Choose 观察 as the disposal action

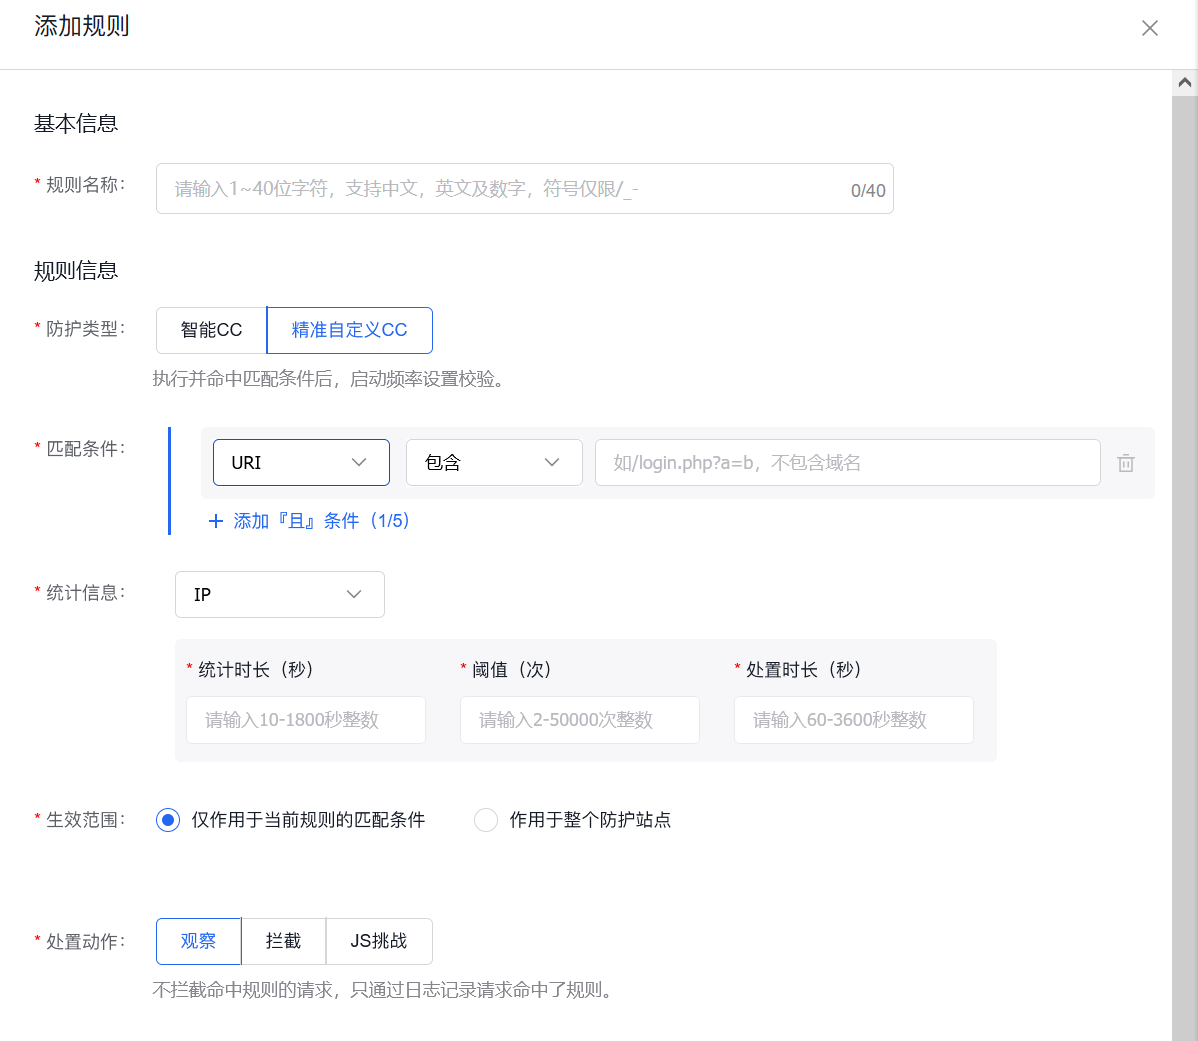pos(197,941)
